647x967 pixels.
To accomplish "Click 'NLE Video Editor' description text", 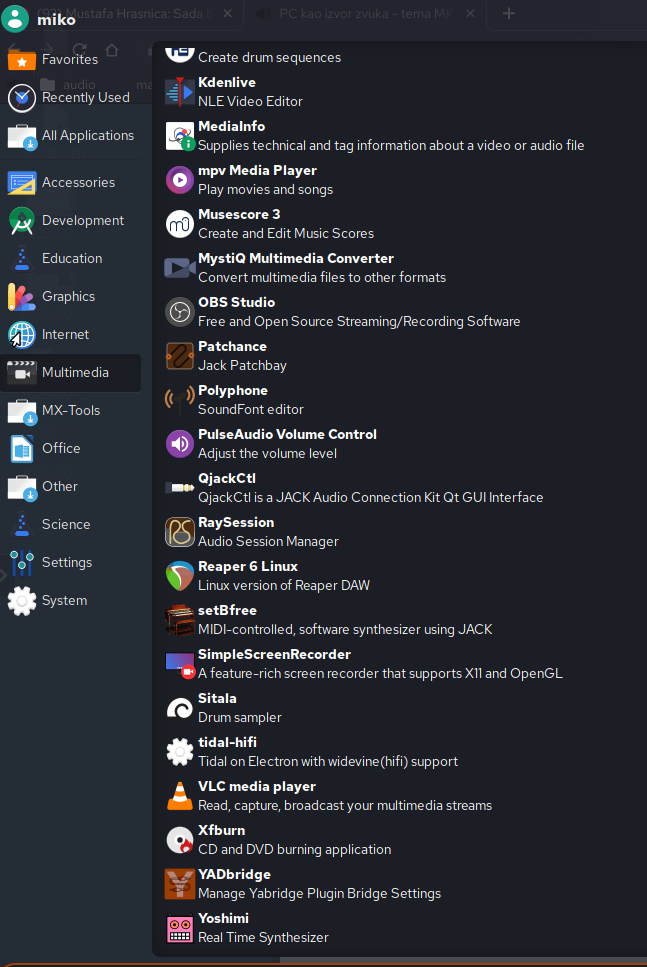I will (x=250, y=102).
